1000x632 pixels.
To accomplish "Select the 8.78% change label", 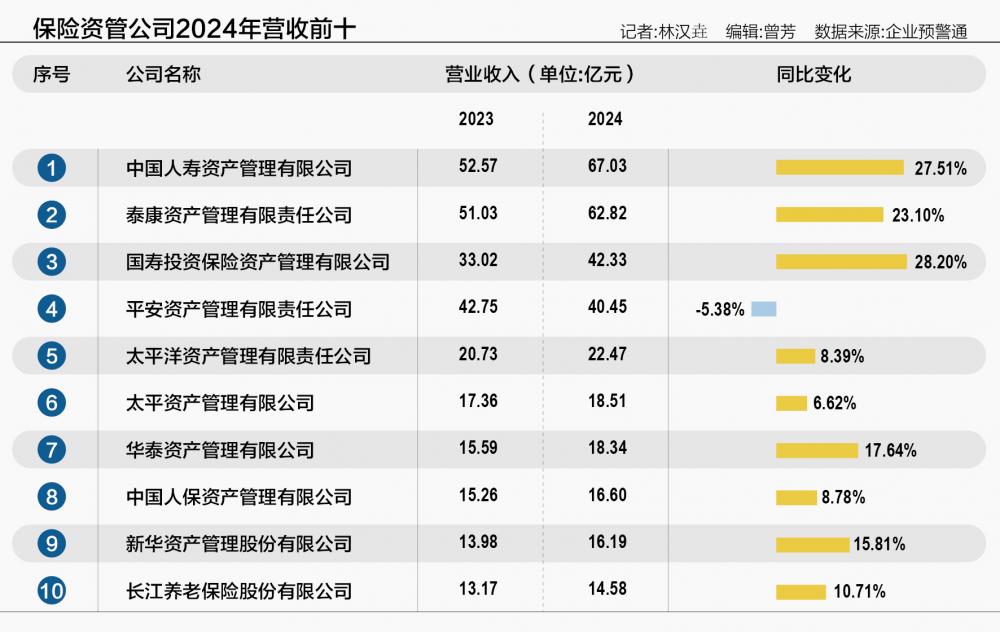I will (x=844, y=497).
